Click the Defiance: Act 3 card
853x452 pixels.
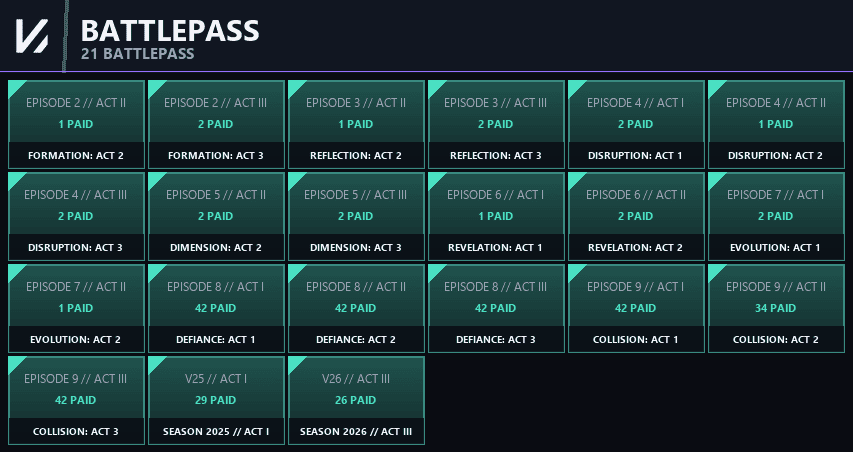tap(496, 308)
